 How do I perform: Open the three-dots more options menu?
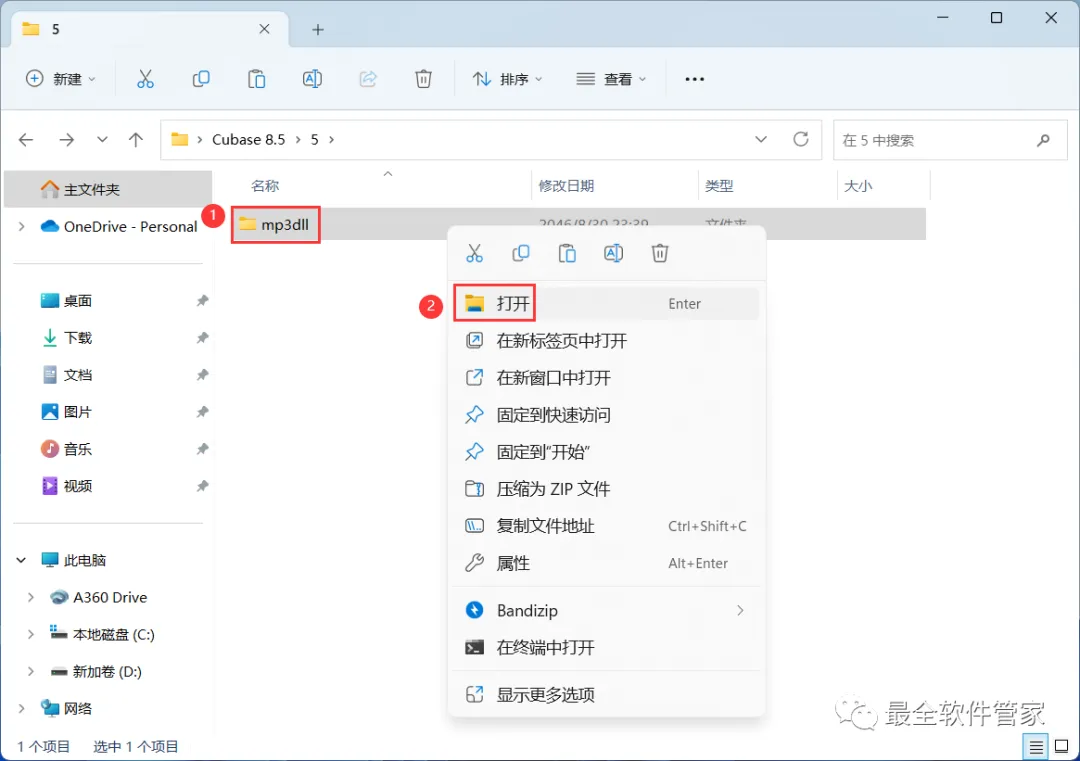click(x=694, y=79)
